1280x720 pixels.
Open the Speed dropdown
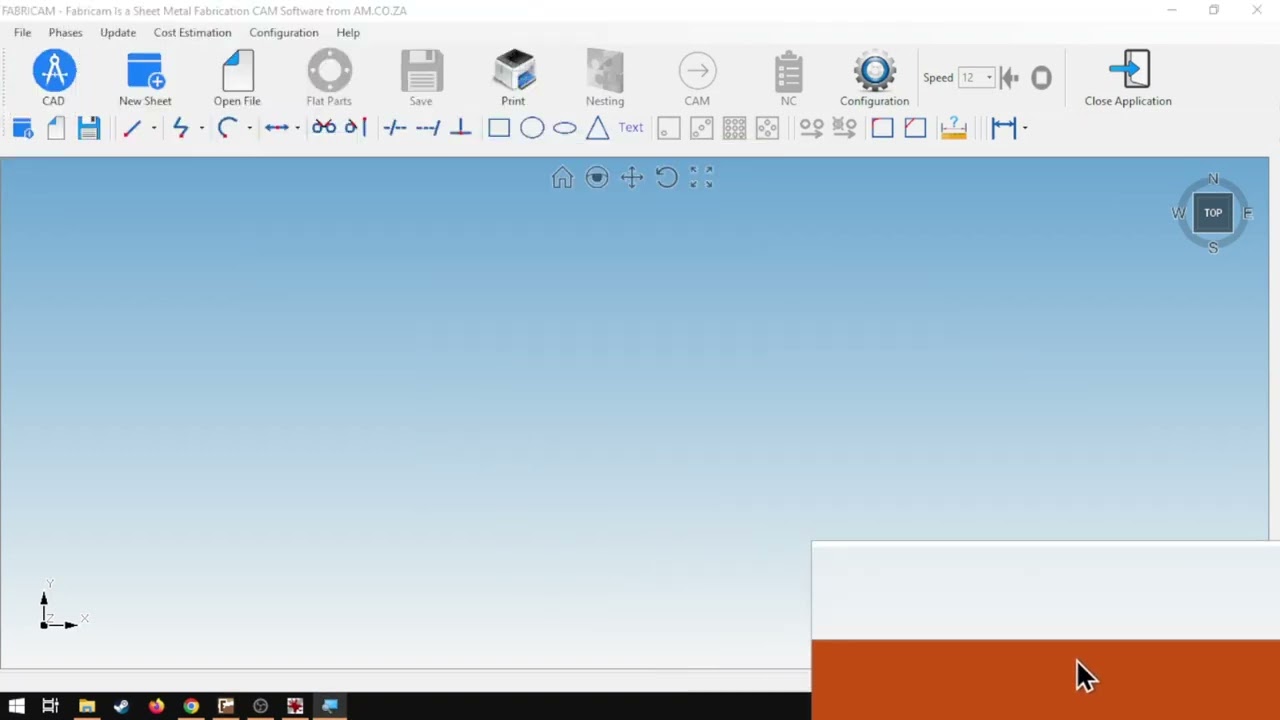pos(989,78)
